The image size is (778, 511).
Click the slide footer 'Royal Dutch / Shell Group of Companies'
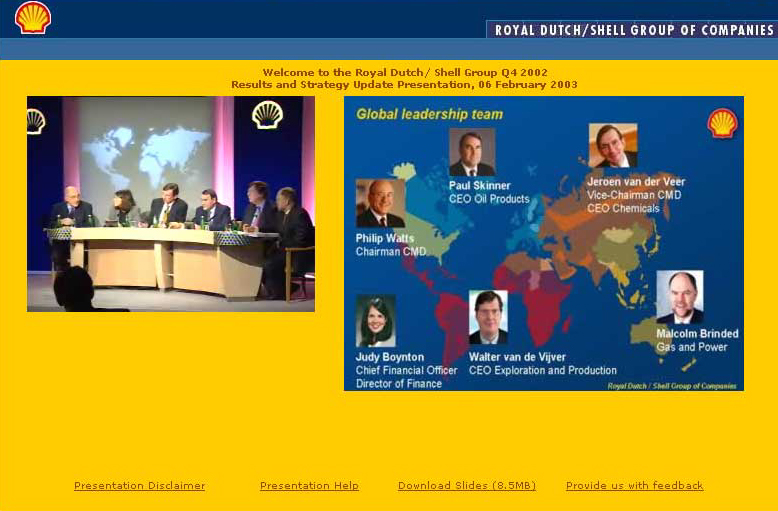point(672,386)
